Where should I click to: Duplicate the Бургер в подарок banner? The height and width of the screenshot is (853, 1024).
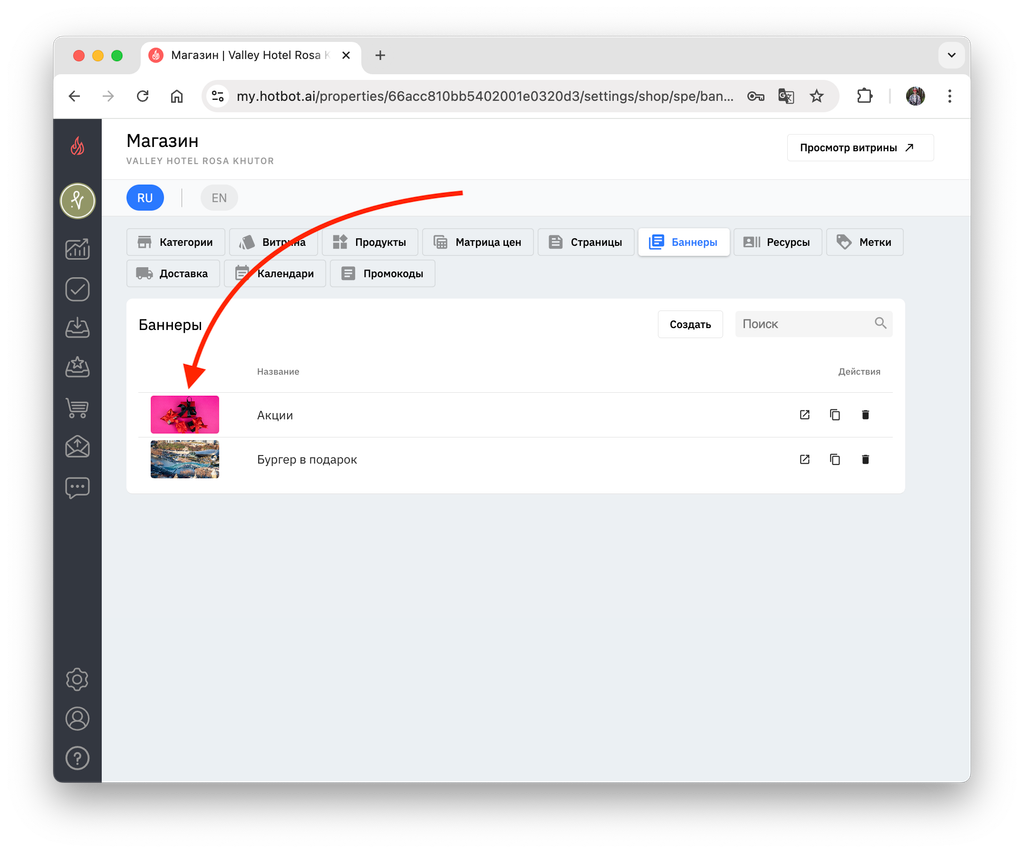pyautogui.click(x=835, y=460)
